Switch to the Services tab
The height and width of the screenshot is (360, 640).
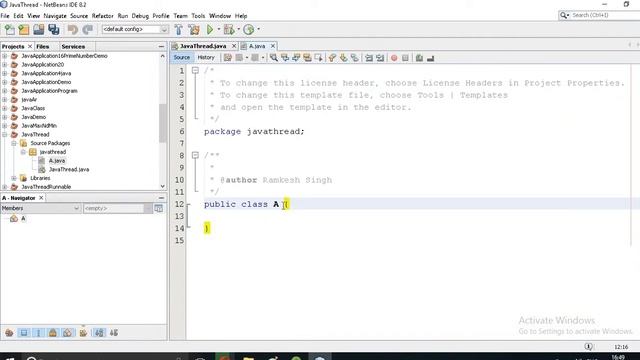point(73,47)
